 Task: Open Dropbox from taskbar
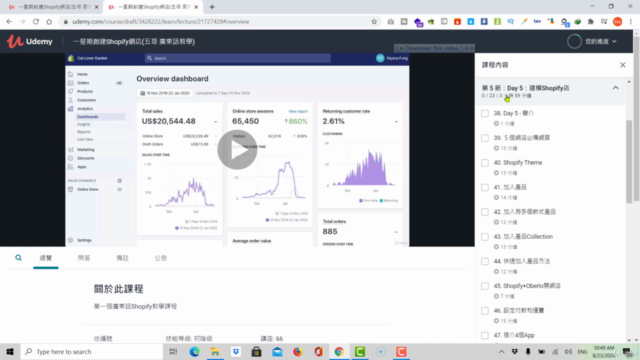click(236, 351)
